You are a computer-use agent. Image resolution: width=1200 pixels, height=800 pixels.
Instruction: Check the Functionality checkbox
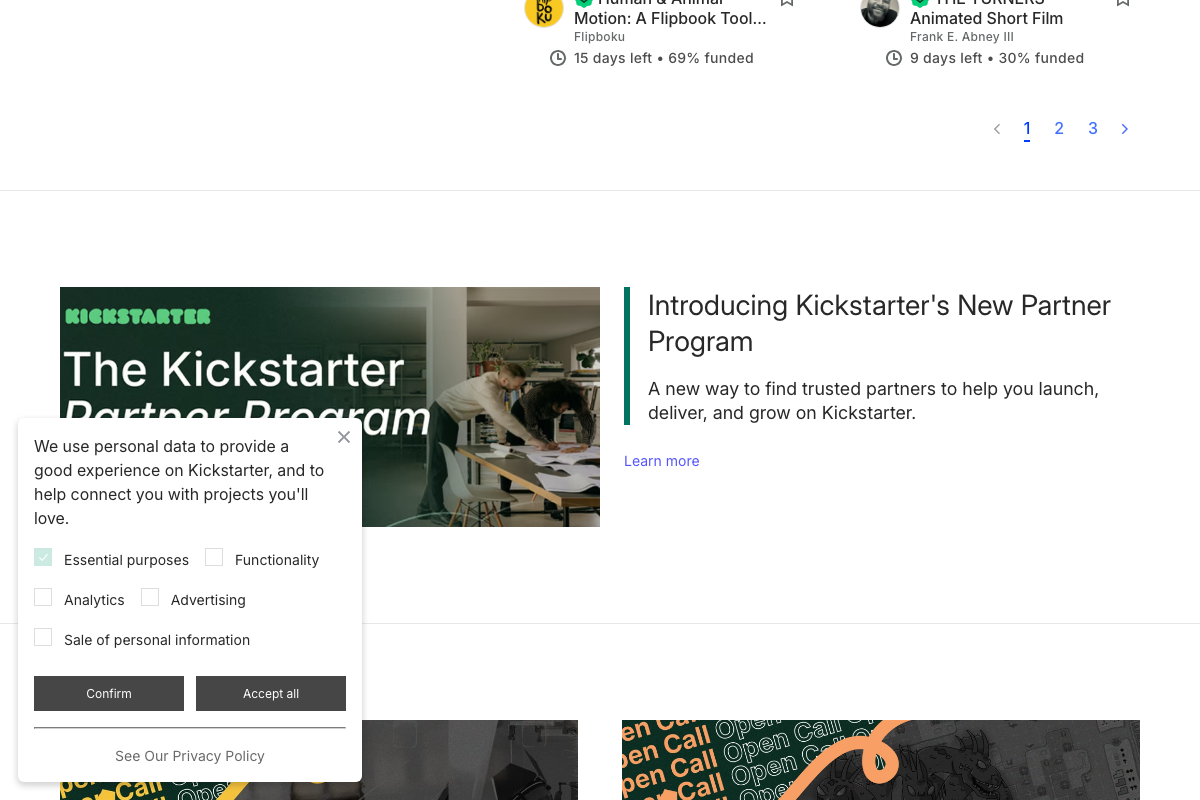pos(214,556)
